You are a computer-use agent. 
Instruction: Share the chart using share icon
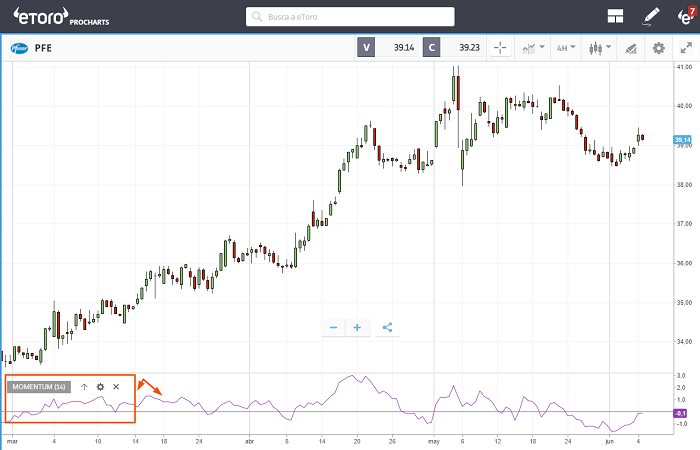pyautogui.click(x=388, y=328)
